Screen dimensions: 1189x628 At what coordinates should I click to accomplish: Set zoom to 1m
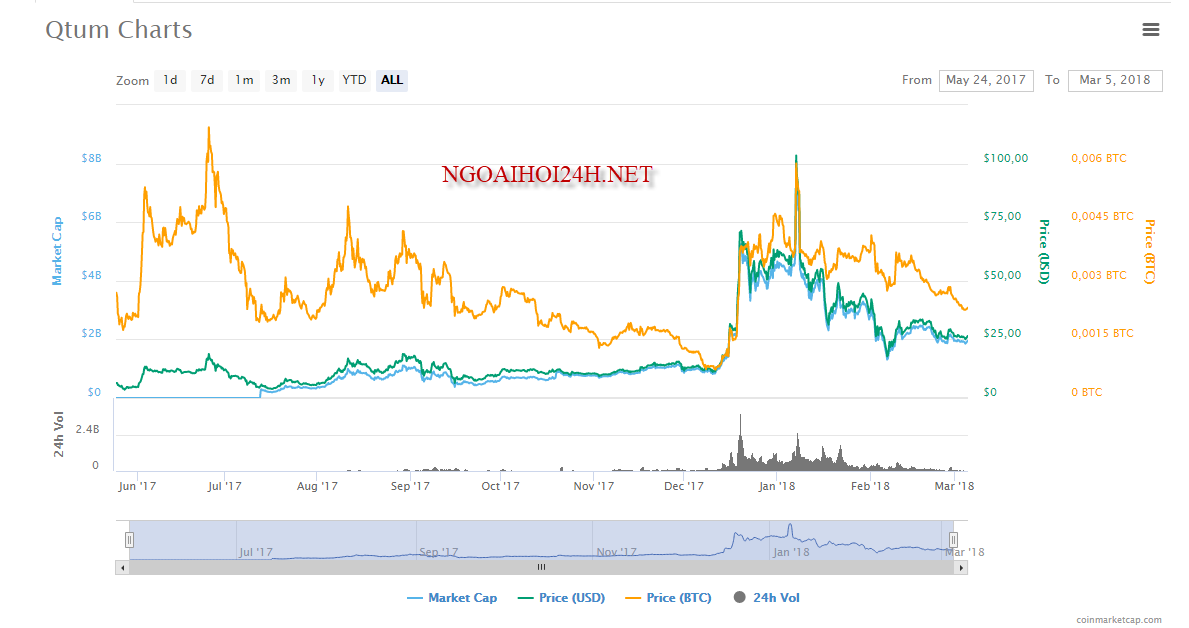coord(244,80)
